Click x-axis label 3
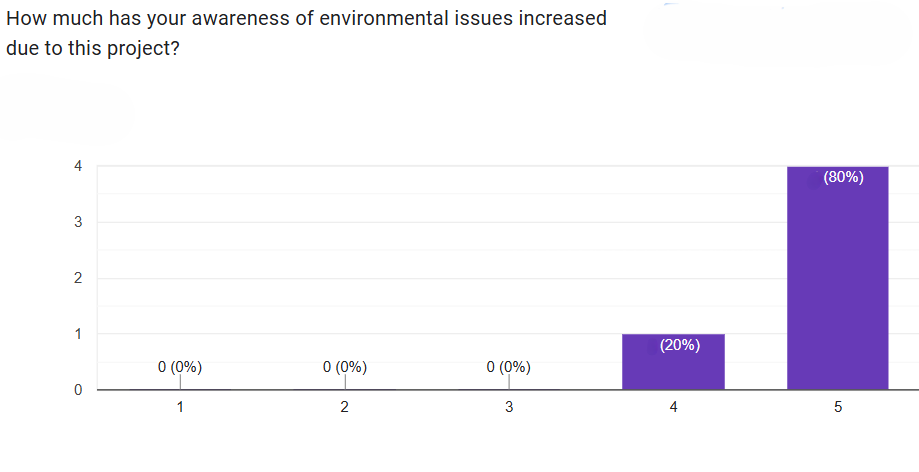This screenshot has width=919, height=472. [509, 407]
